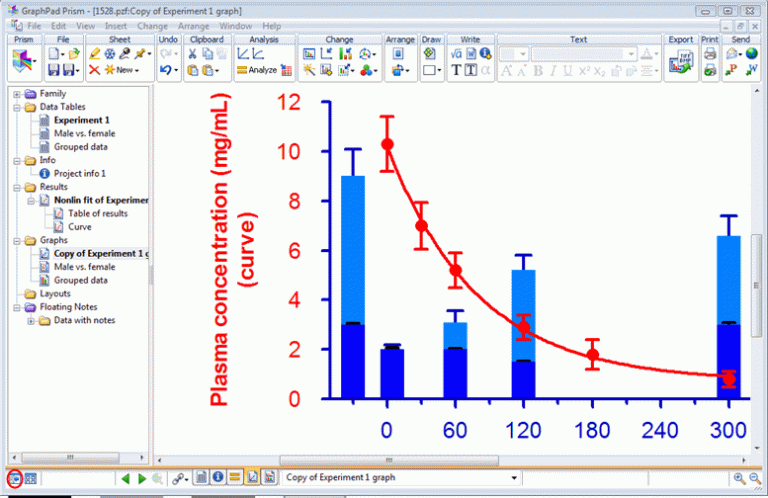Expand the Family folder
This screenshot has width=768, height=498.
click(x=17, y=94)
